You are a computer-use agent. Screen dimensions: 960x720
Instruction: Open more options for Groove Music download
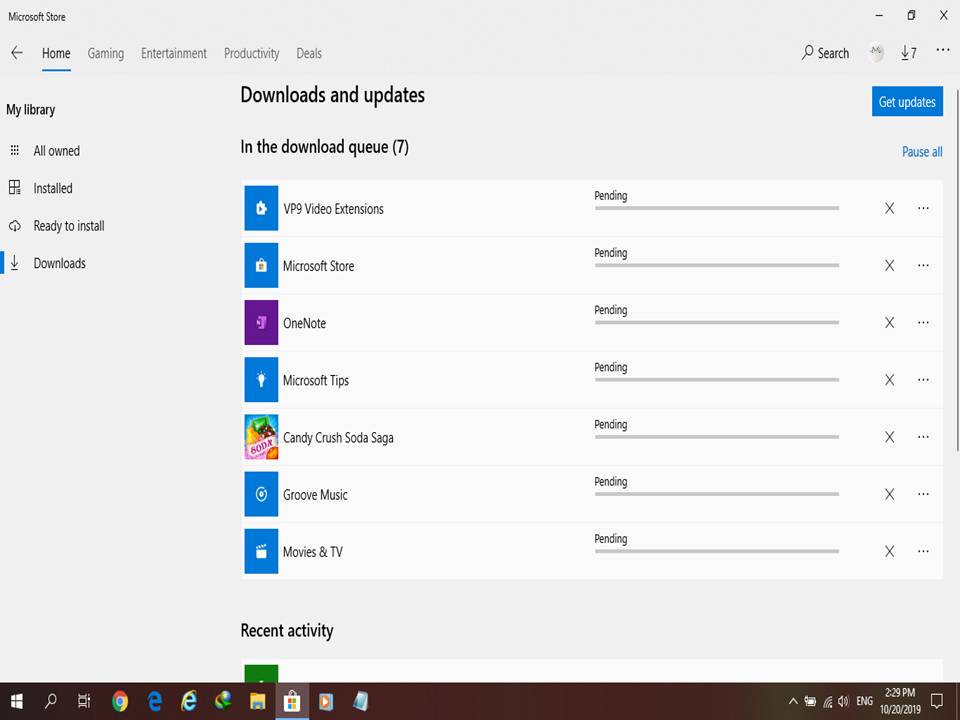[923, 494]
